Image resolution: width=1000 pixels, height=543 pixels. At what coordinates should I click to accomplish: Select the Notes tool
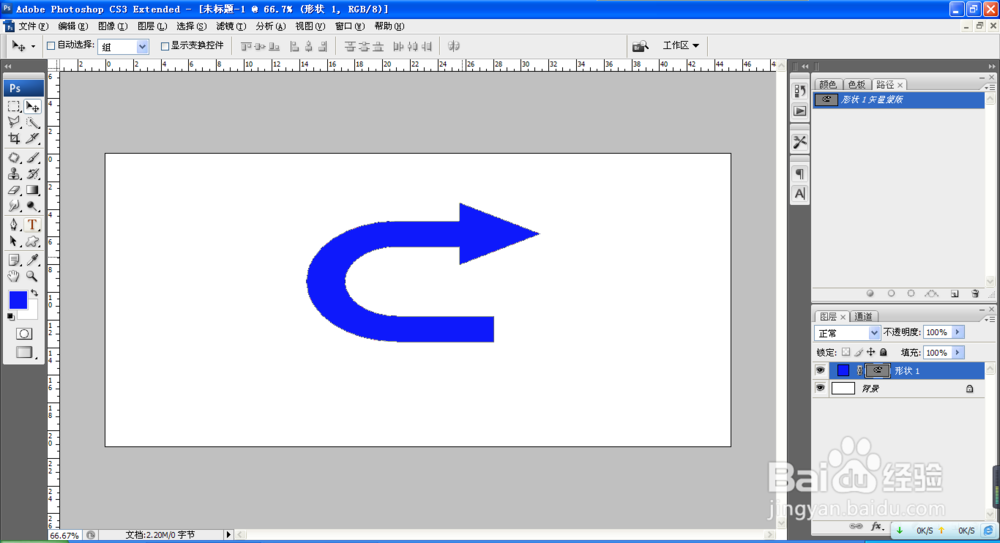tap(14, 260)
